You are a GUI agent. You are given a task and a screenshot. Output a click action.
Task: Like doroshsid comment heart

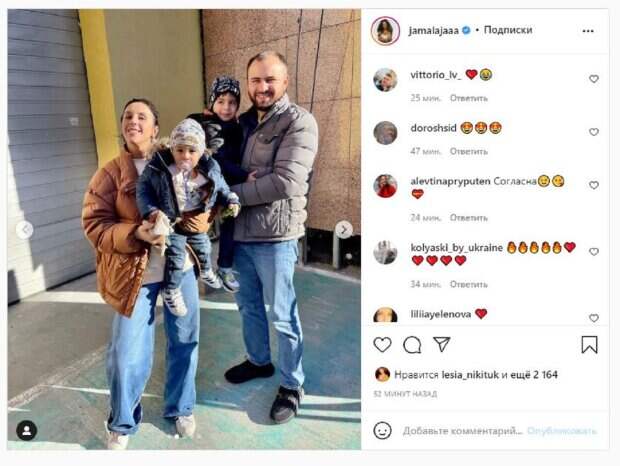tap(594, 132)
